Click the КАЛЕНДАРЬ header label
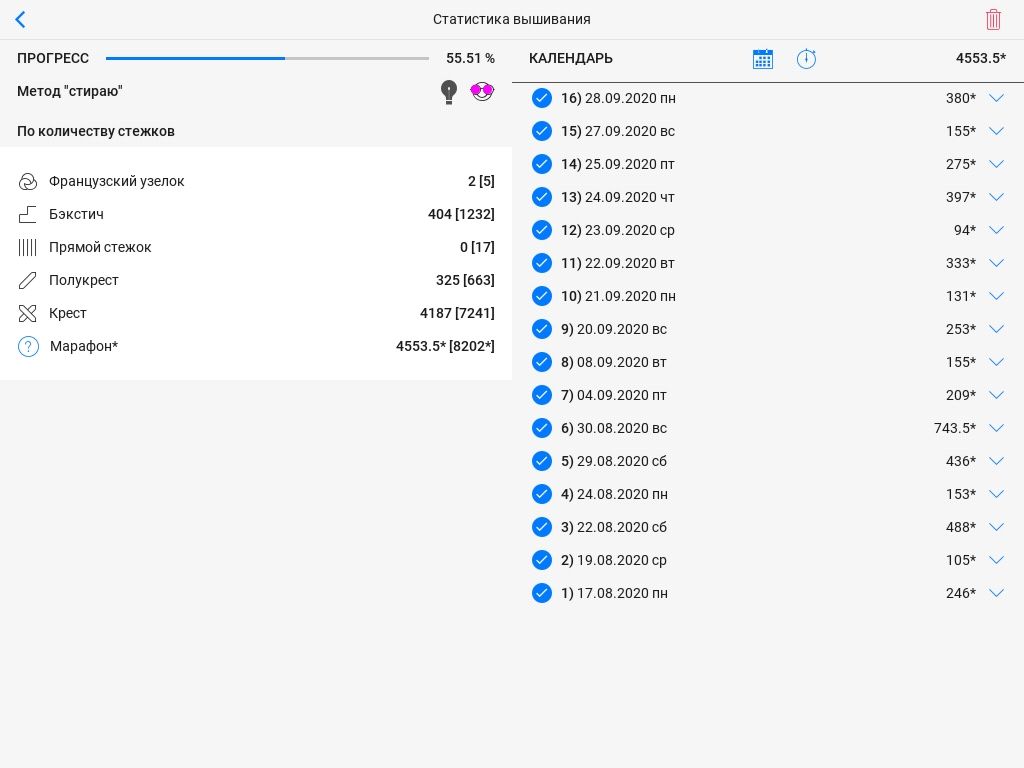The width and height of the screenshot is (1024, 768). click(571, 59)
